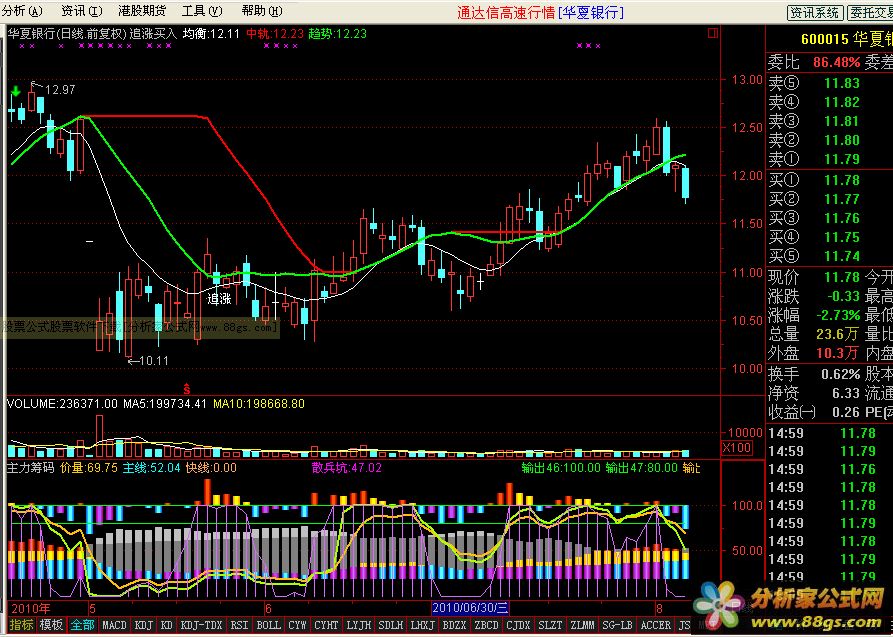Click the VOLUME:236371.00 label
This screenshot has height=637, width=893.
point(62,403)
